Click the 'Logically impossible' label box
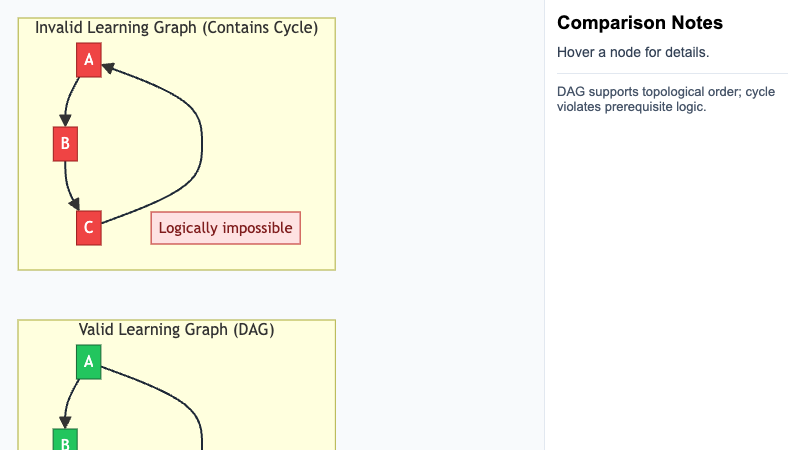Screen dimensions: 800x450 pyautogui.click(x=226, y=228)
